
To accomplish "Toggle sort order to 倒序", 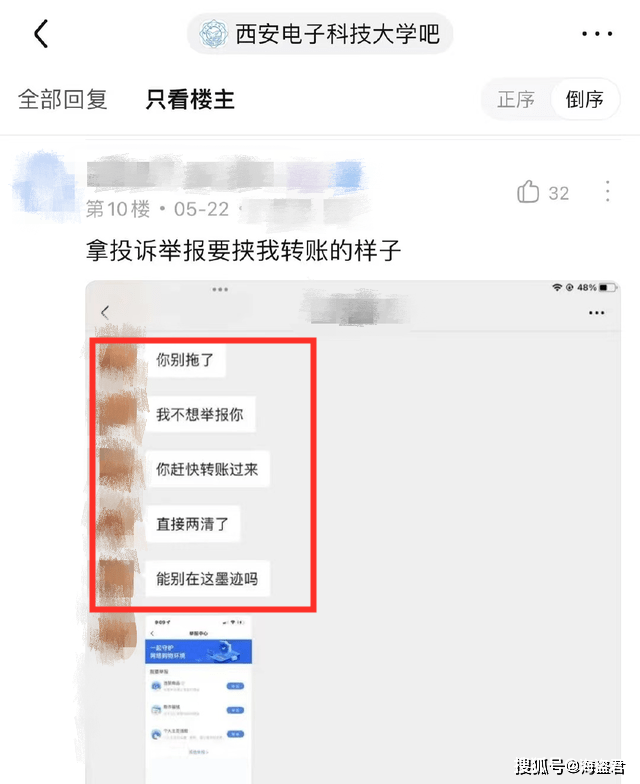I will pos(584,99).
